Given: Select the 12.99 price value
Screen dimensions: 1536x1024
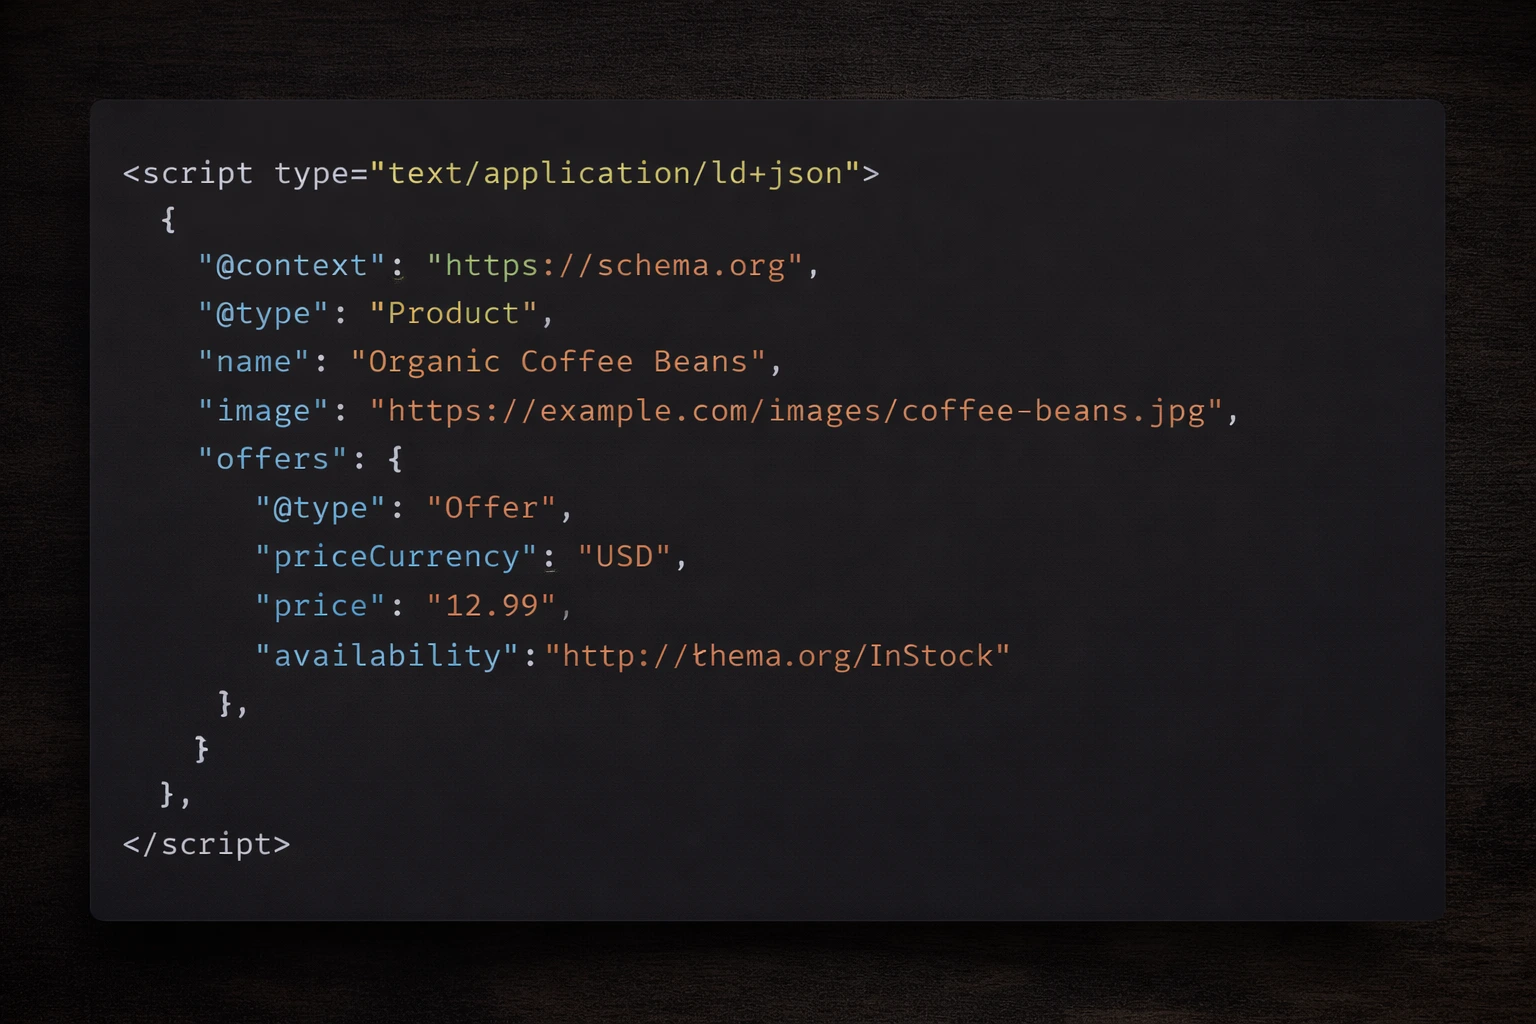Looking at the screenshot, I should point(491,605).
